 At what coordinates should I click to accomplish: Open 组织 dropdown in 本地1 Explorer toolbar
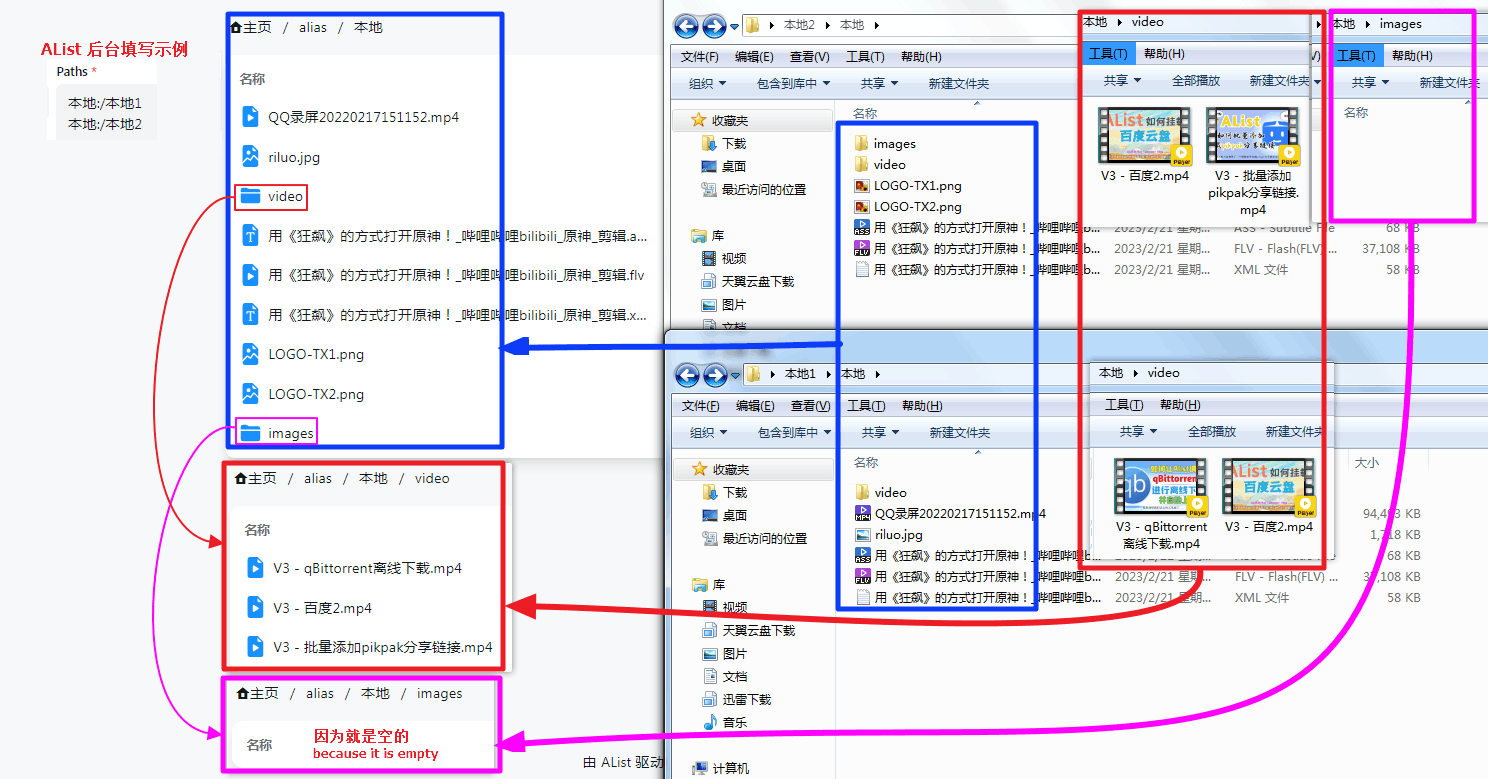pyautogui.click(x=708, y=432)
